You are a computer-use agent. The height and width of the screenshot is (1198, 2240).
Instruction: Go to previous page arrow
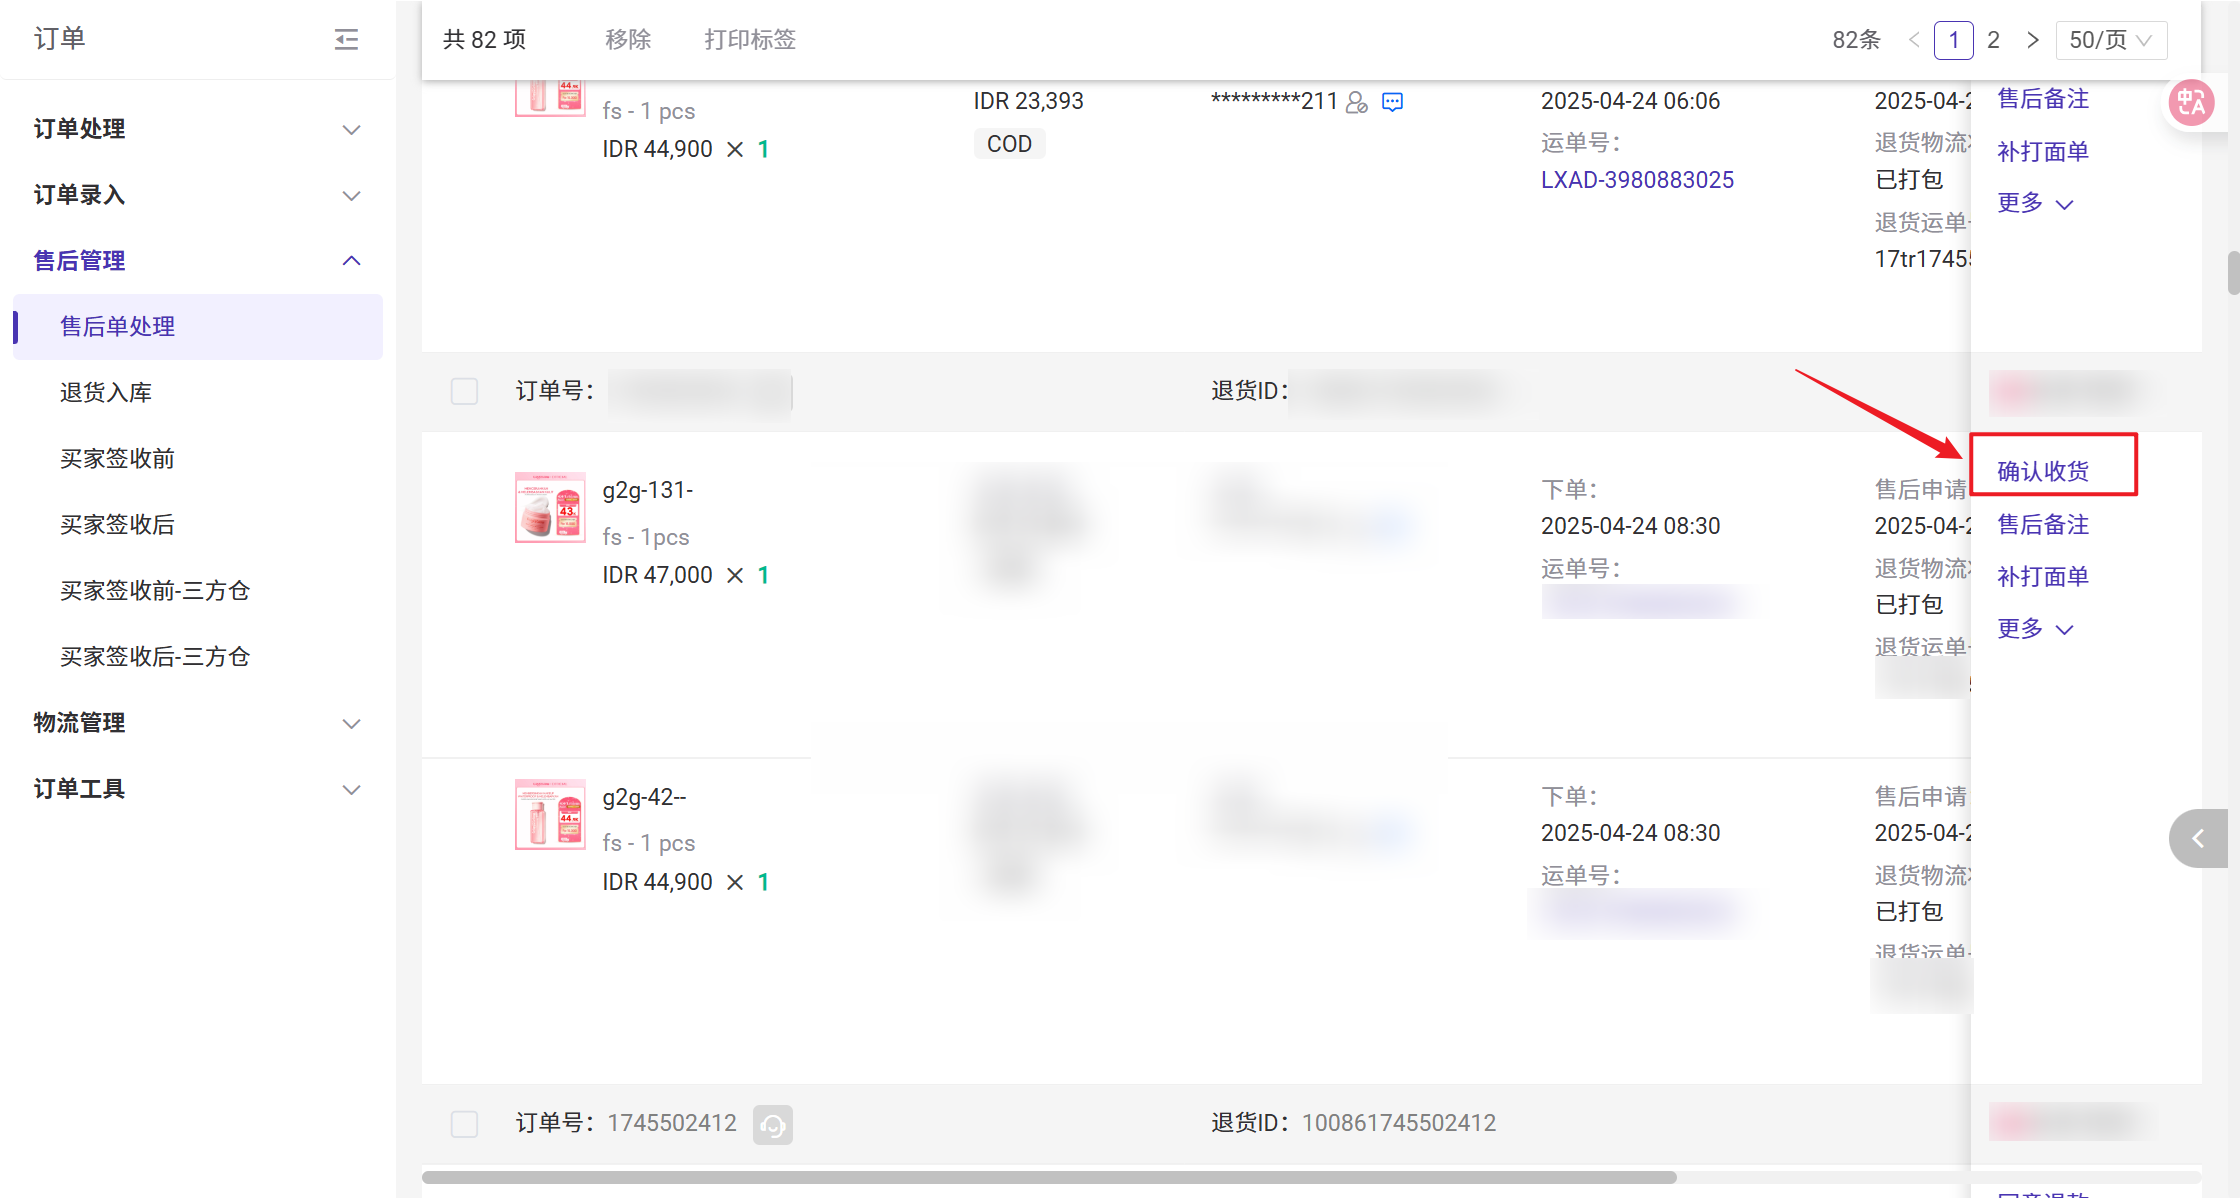point(1914,40)
